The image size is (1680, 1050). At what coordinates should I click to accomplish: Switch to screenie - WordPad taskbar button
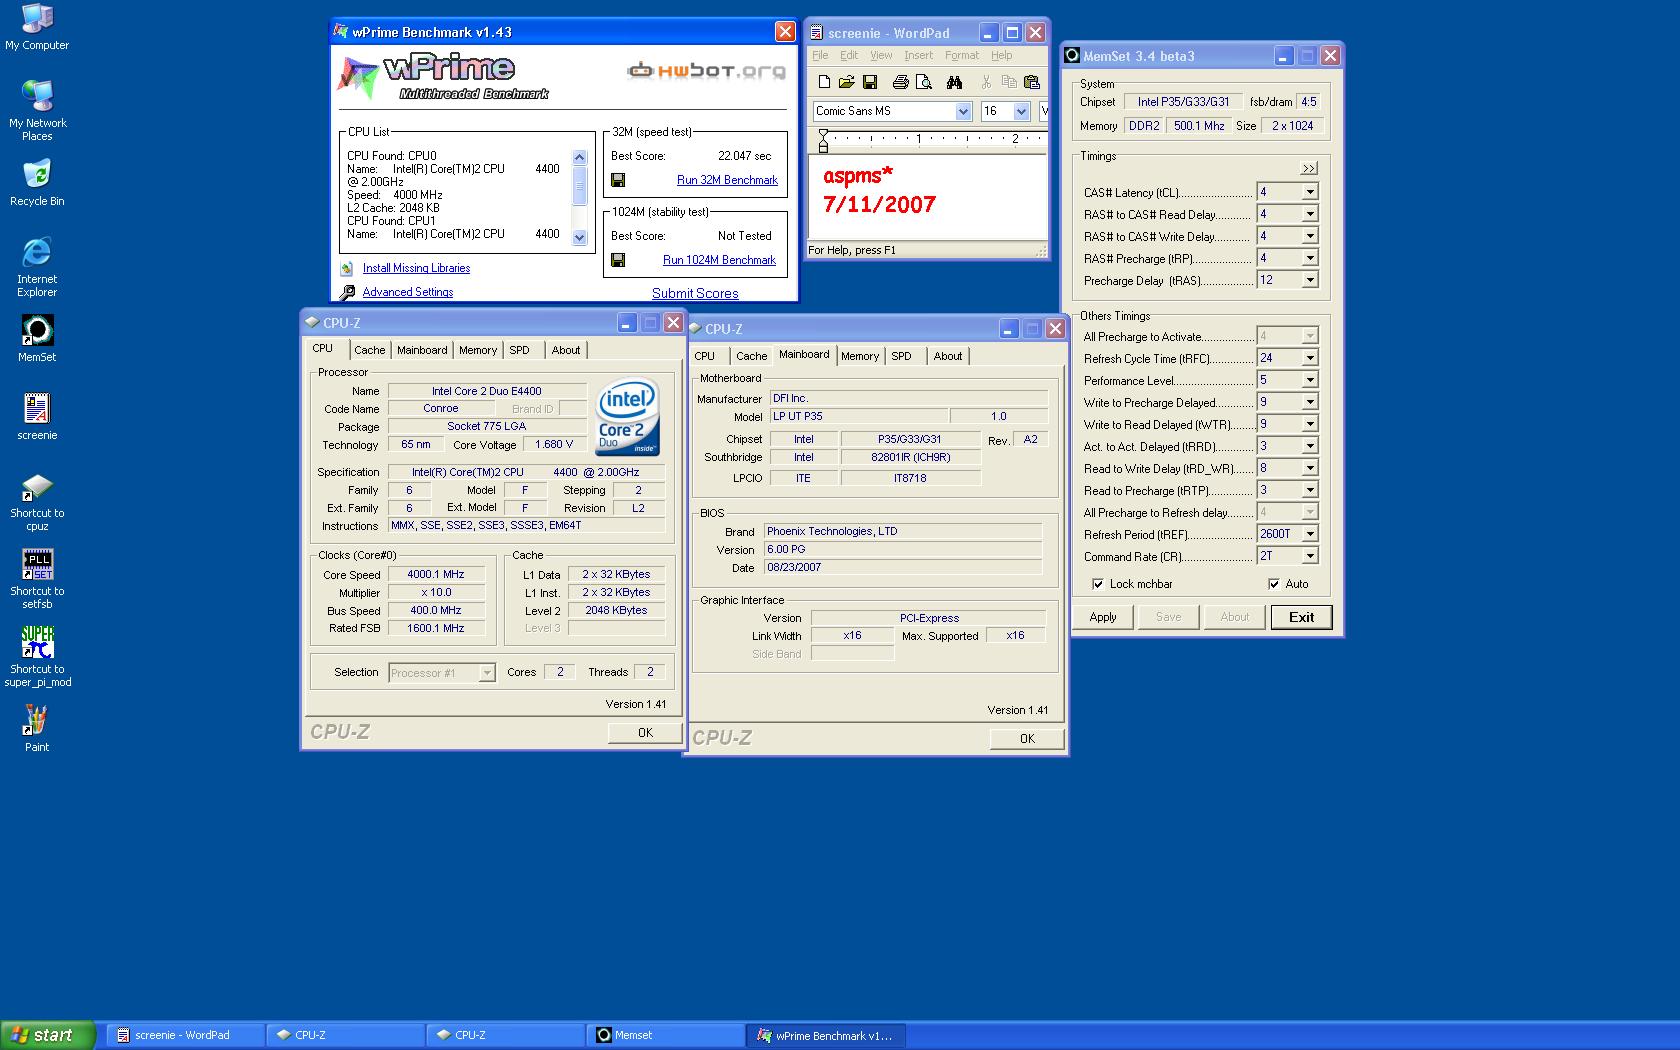(186, 1035)
